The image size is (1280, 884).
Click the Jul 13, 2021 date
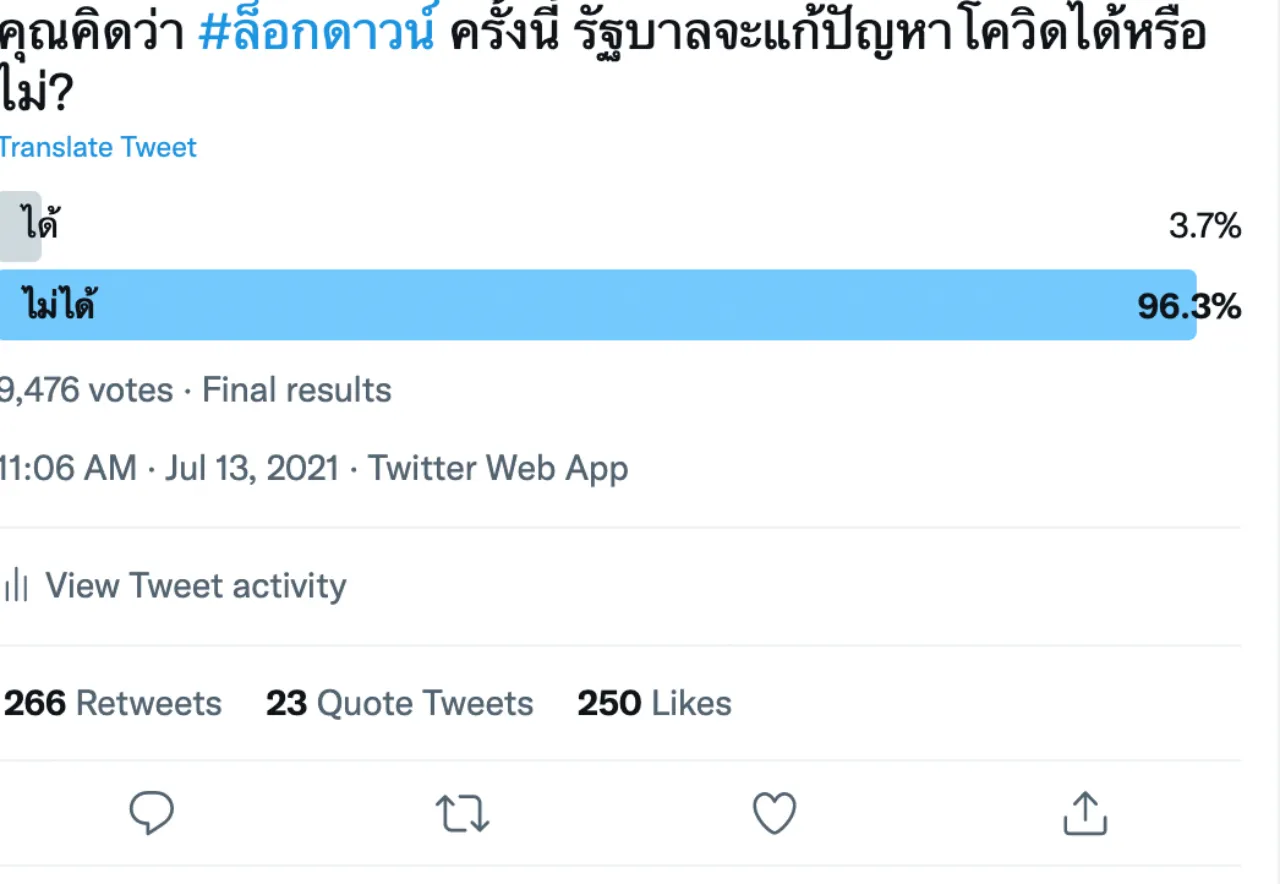pyautogui.click(x=252, y=468)
